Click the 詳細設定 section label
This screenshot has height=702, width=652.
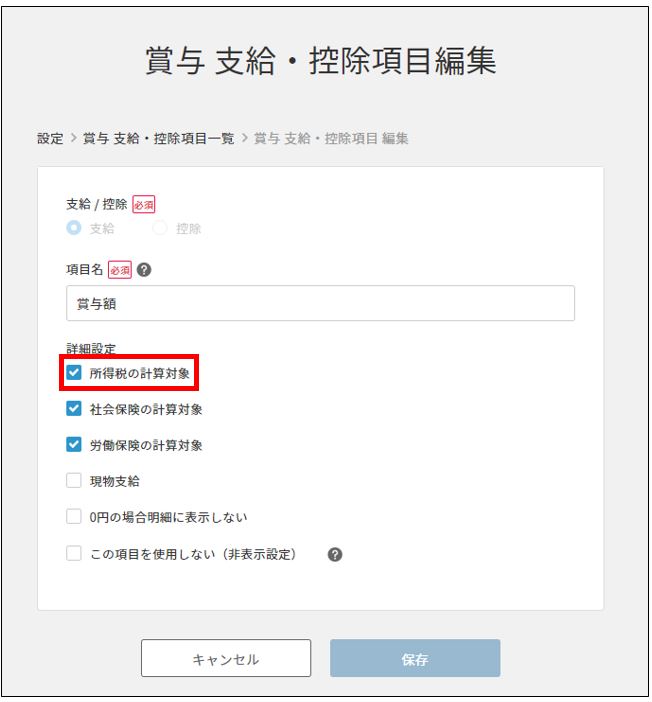tap(91, 350)
